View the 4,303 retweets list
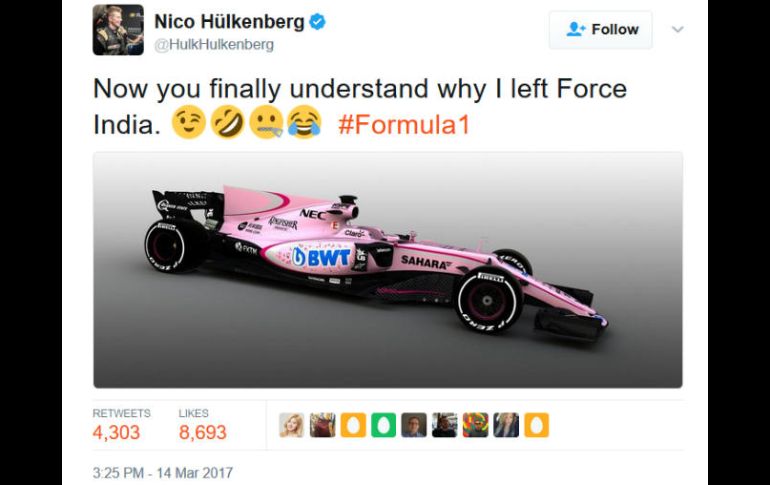770x485 pixels. click(x=116, y=432)
